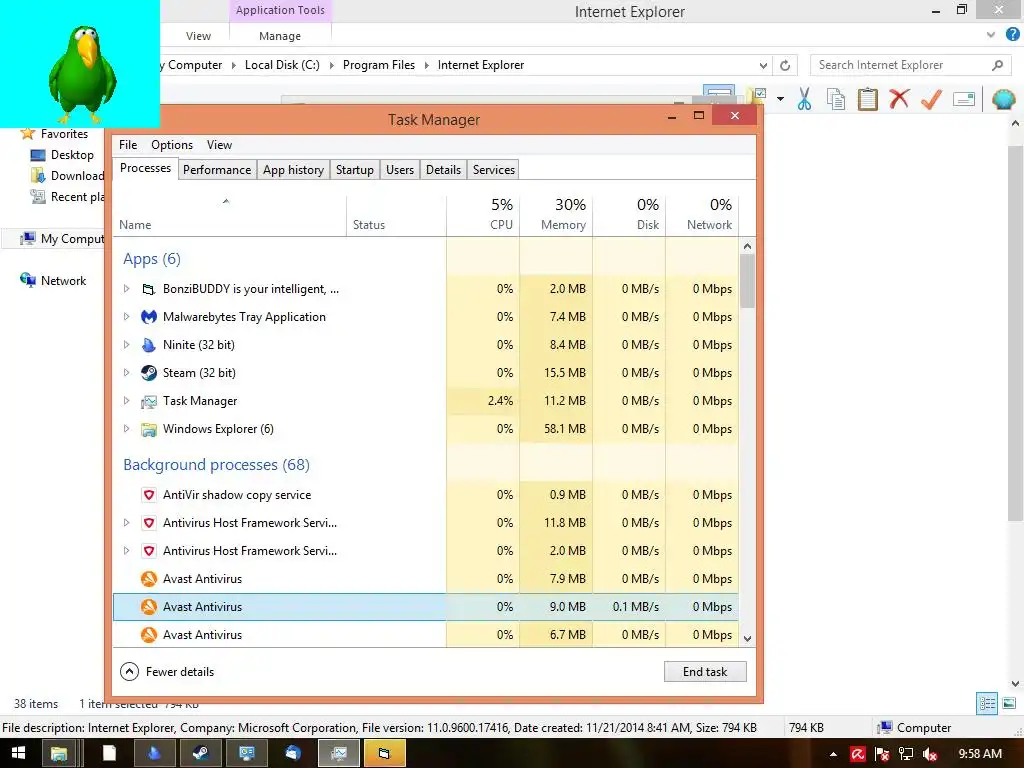The image size is (1024, 768).
Task: Click the Task Manager vertical scrollbar thumb
Action: click(747, 281)
